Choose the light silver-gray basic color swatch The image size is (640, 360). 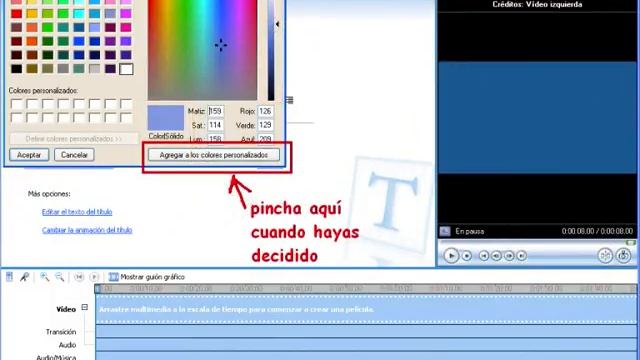95,69
